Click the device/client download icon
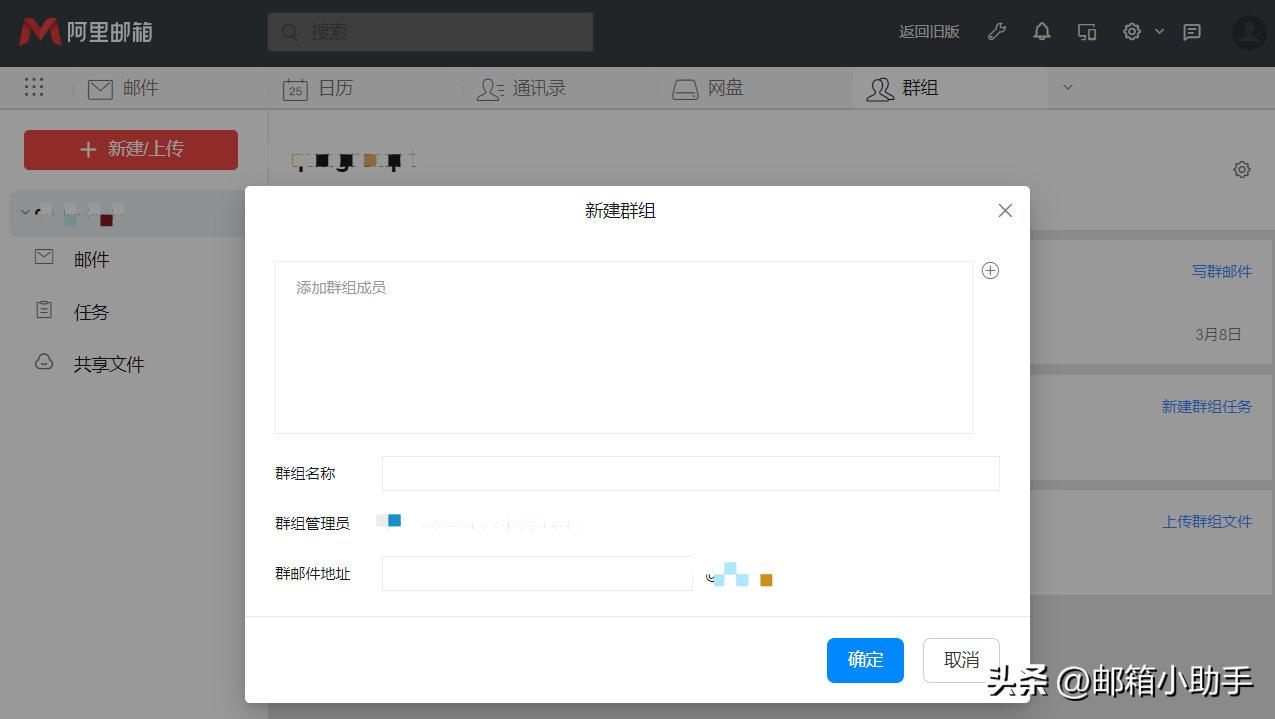 click(1086, 32)
